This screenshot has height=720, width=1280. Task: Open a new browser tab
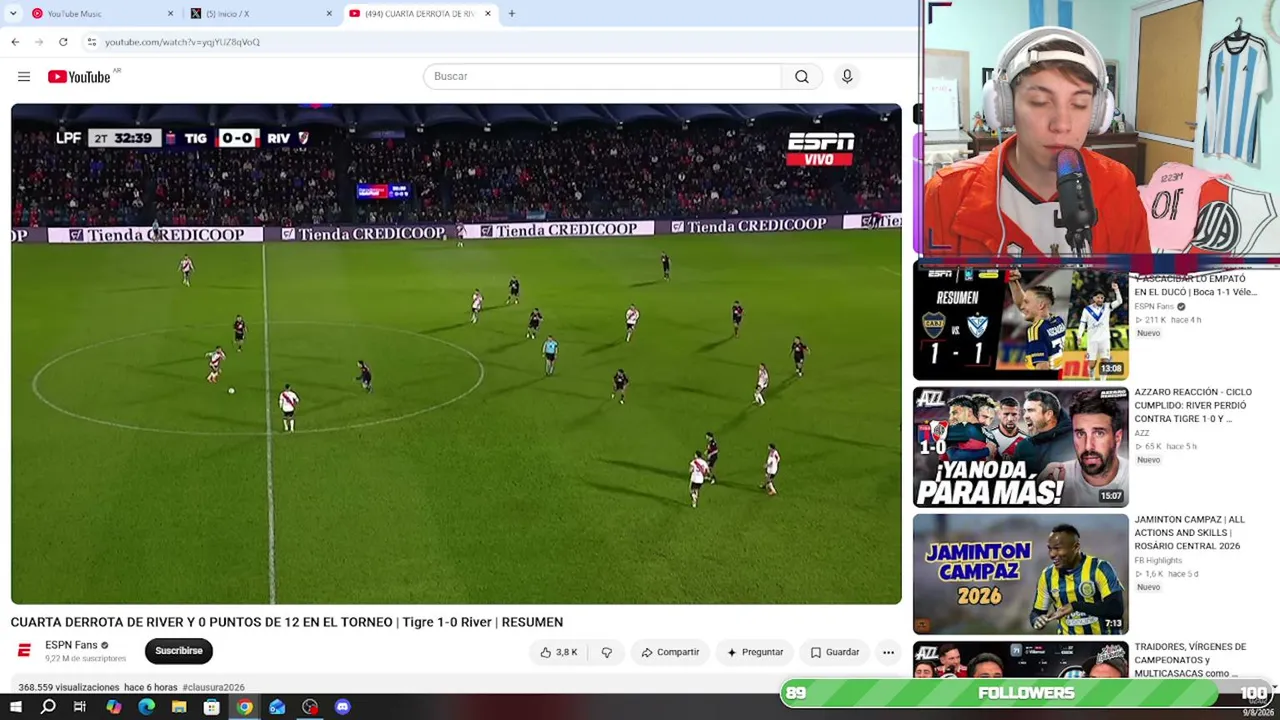pos(512,14)
